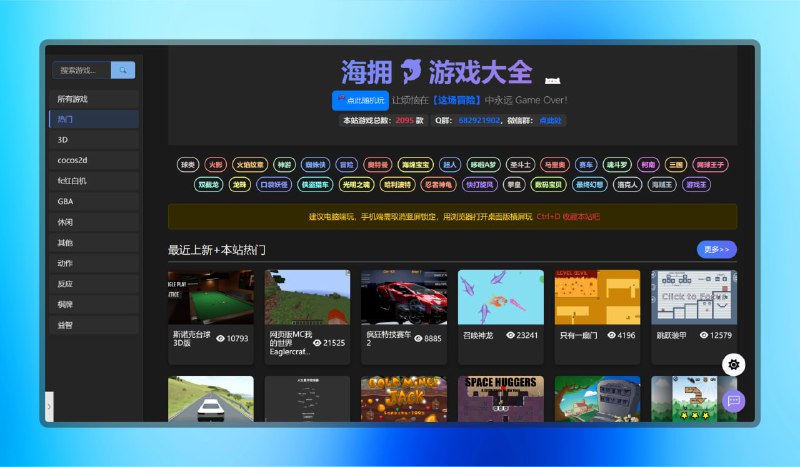
Task: Click the magnifier search button
Action: [x=123, y=70]
